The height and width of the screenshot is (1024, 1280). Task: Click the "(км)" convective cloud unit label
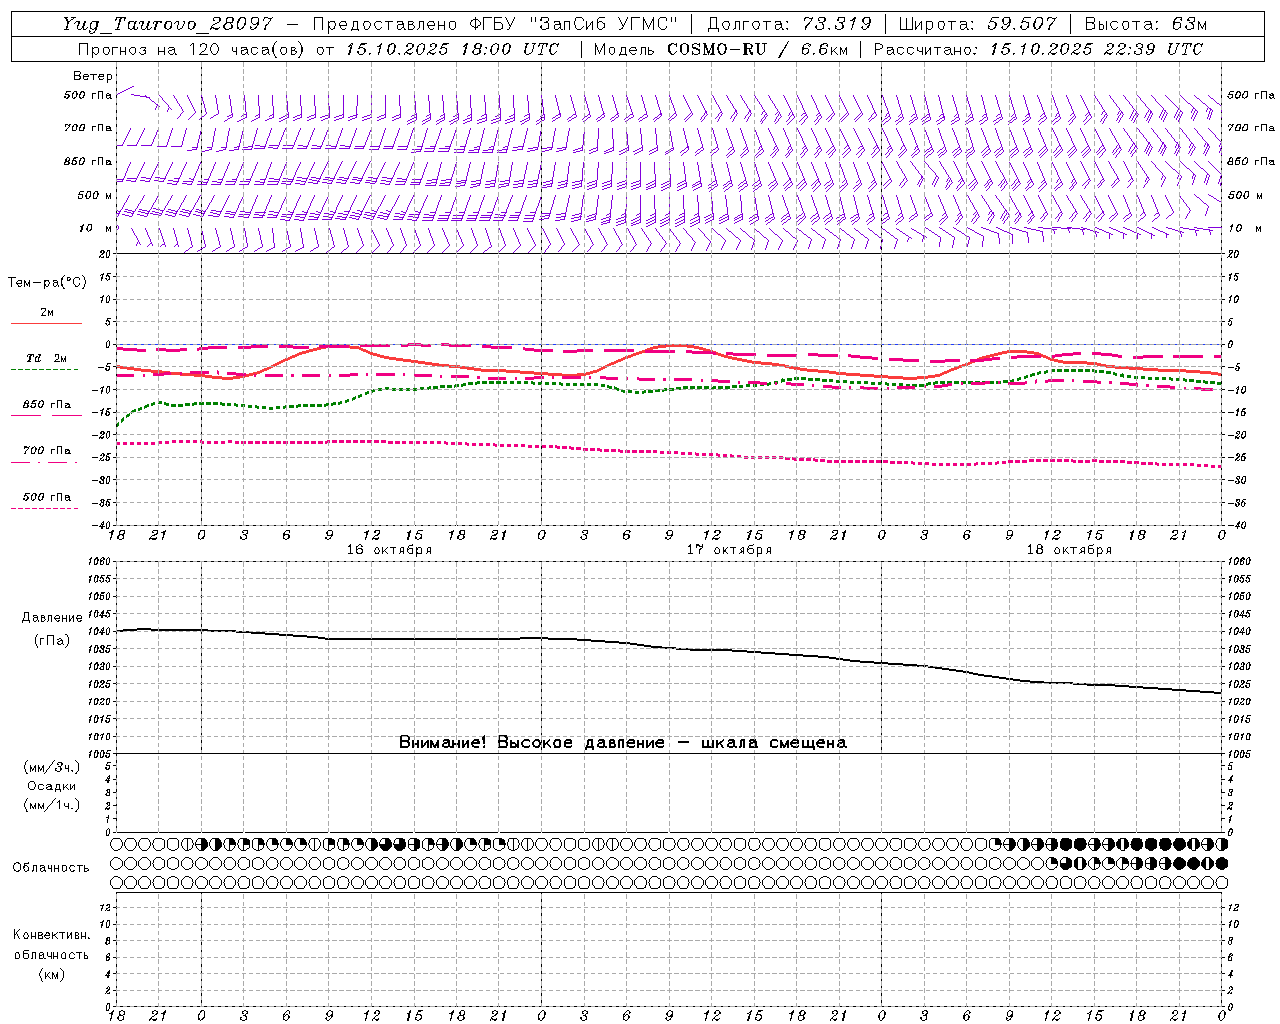(x=51, y=974)
